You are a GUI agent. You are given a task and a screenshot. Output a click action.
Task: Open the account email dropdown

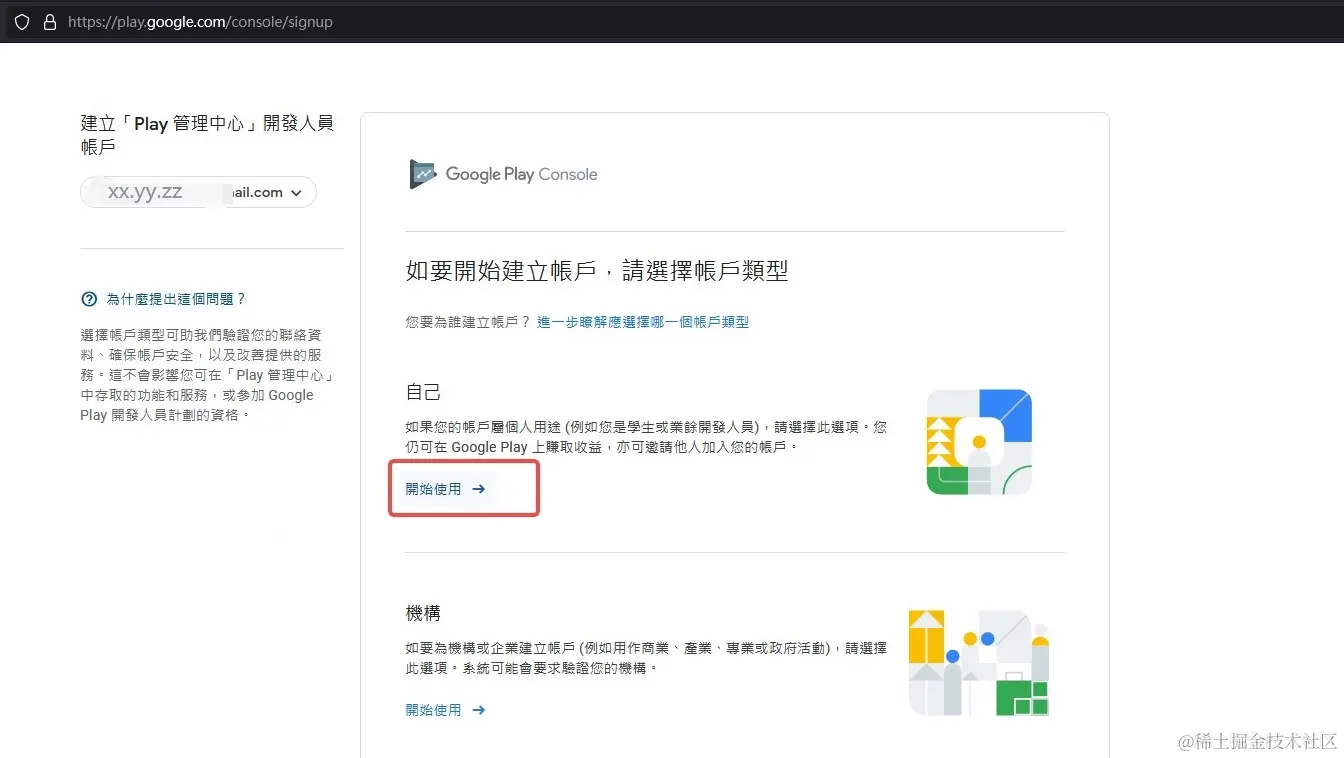(198, 192)
